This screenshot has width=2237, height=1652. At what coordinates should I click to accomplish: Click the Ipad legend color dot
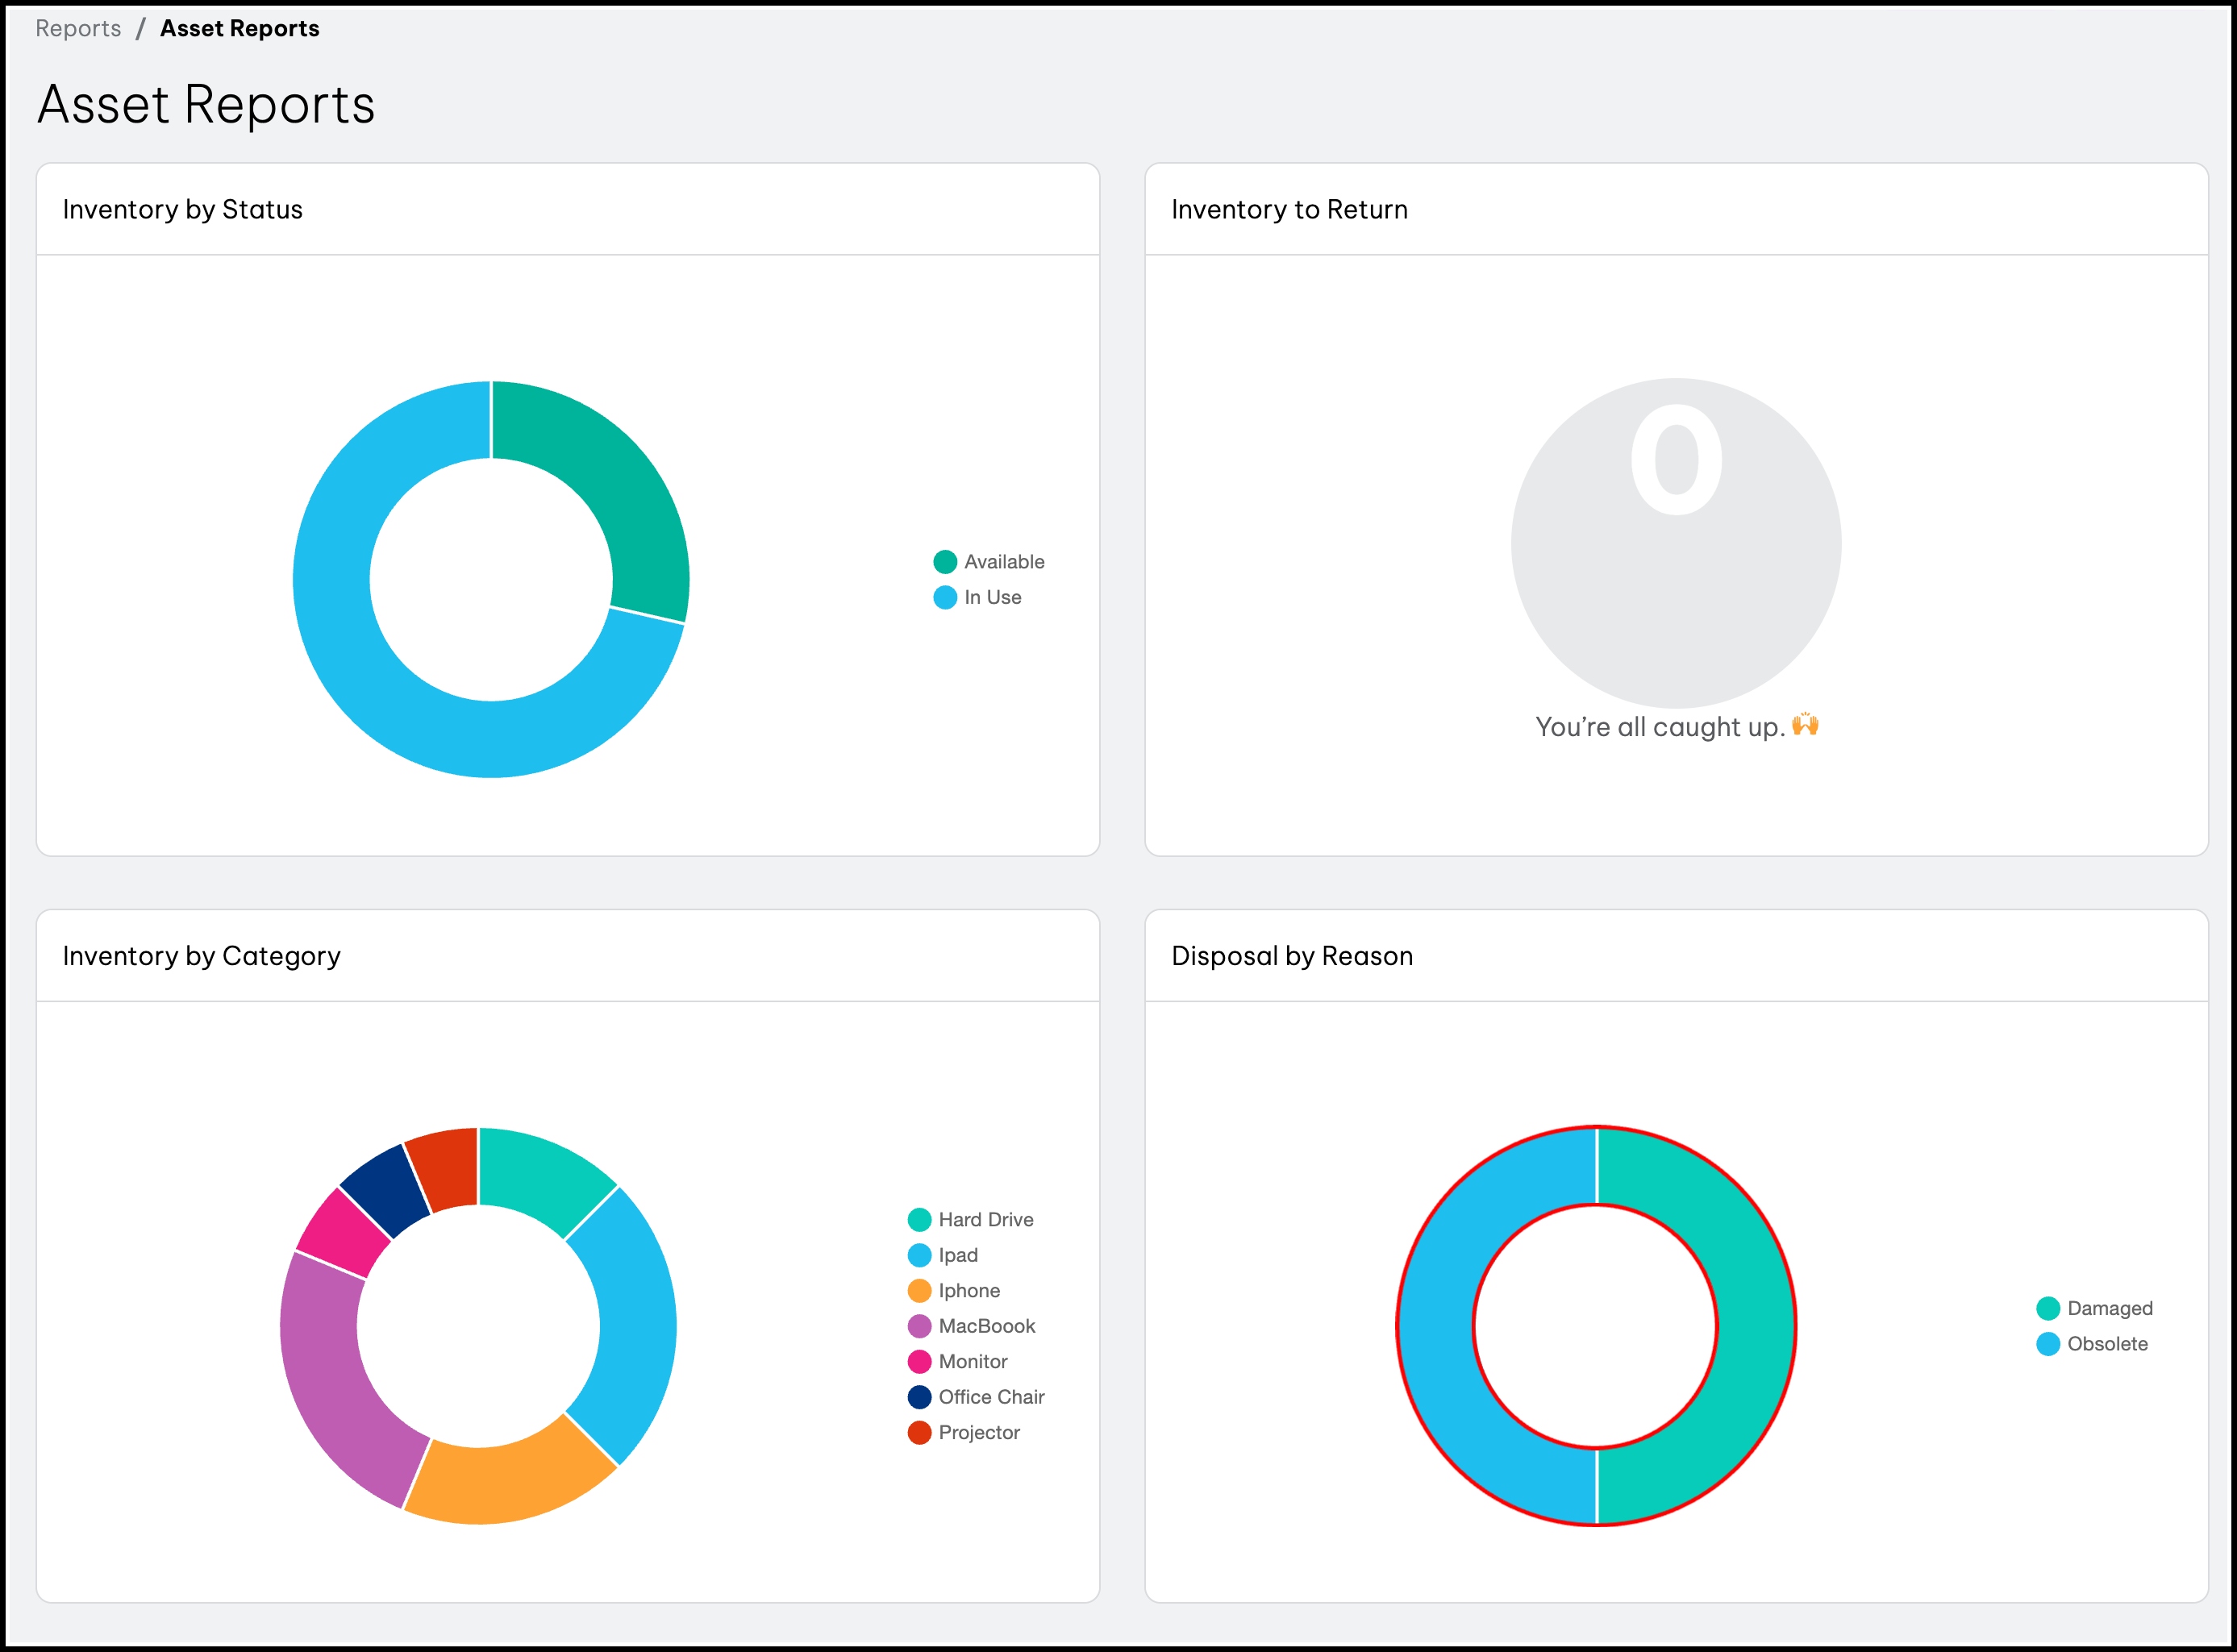click(919, 1255)
